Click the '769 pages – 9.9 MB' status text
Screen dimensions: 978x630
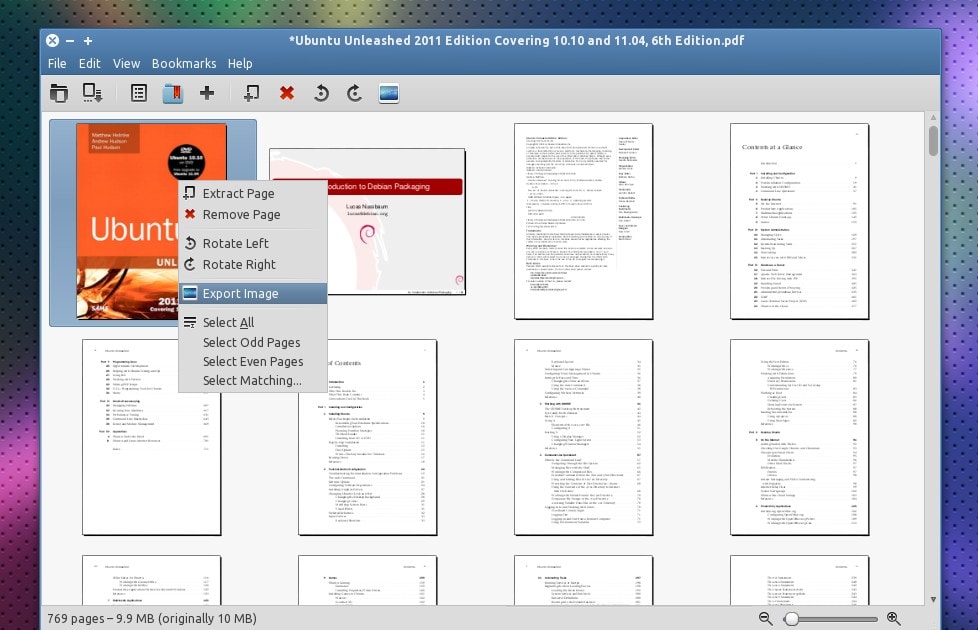point(152,618)
